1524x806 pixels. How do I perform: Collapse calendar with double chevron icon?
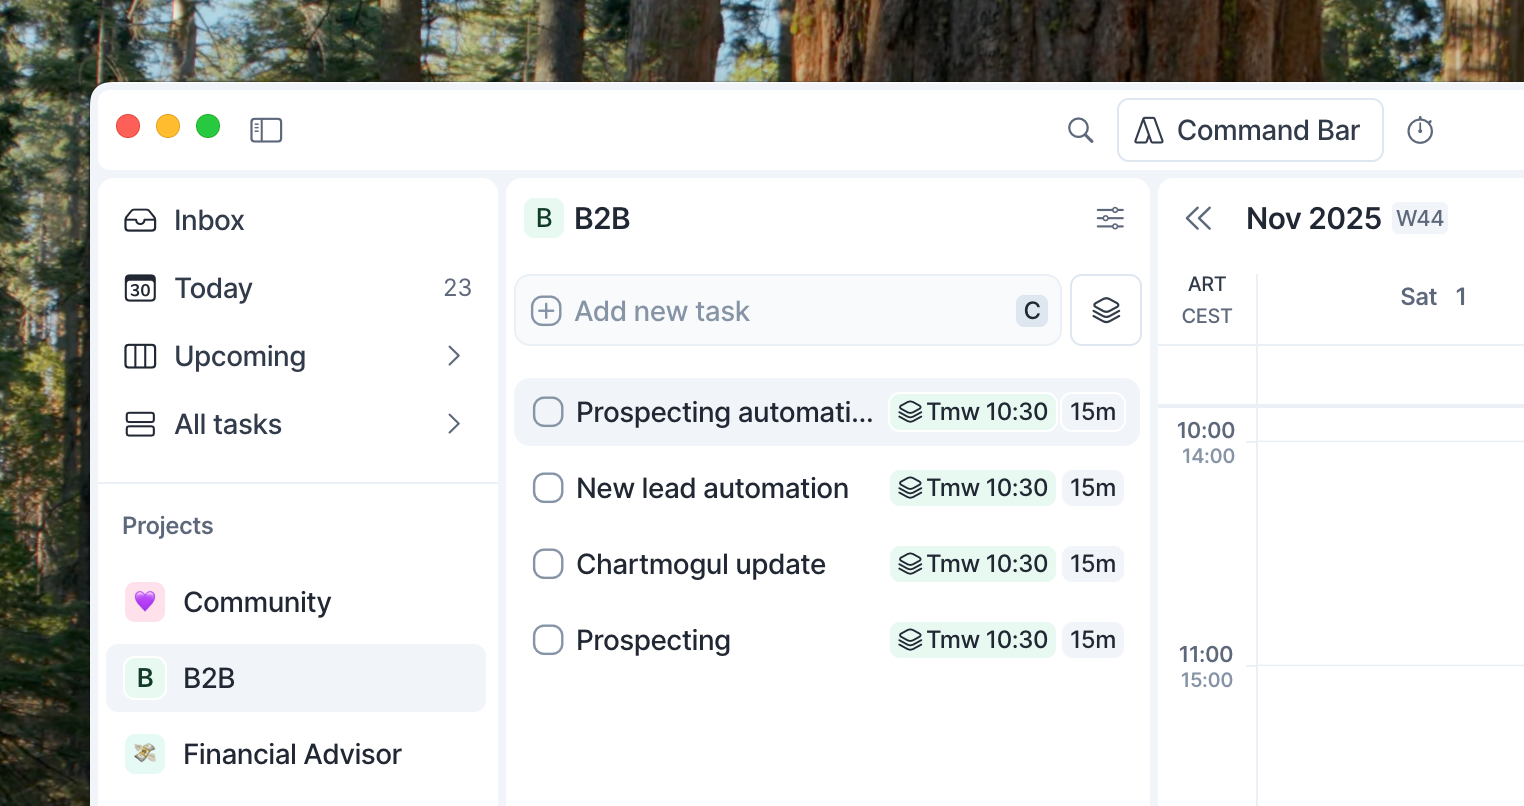[1198, 218]
